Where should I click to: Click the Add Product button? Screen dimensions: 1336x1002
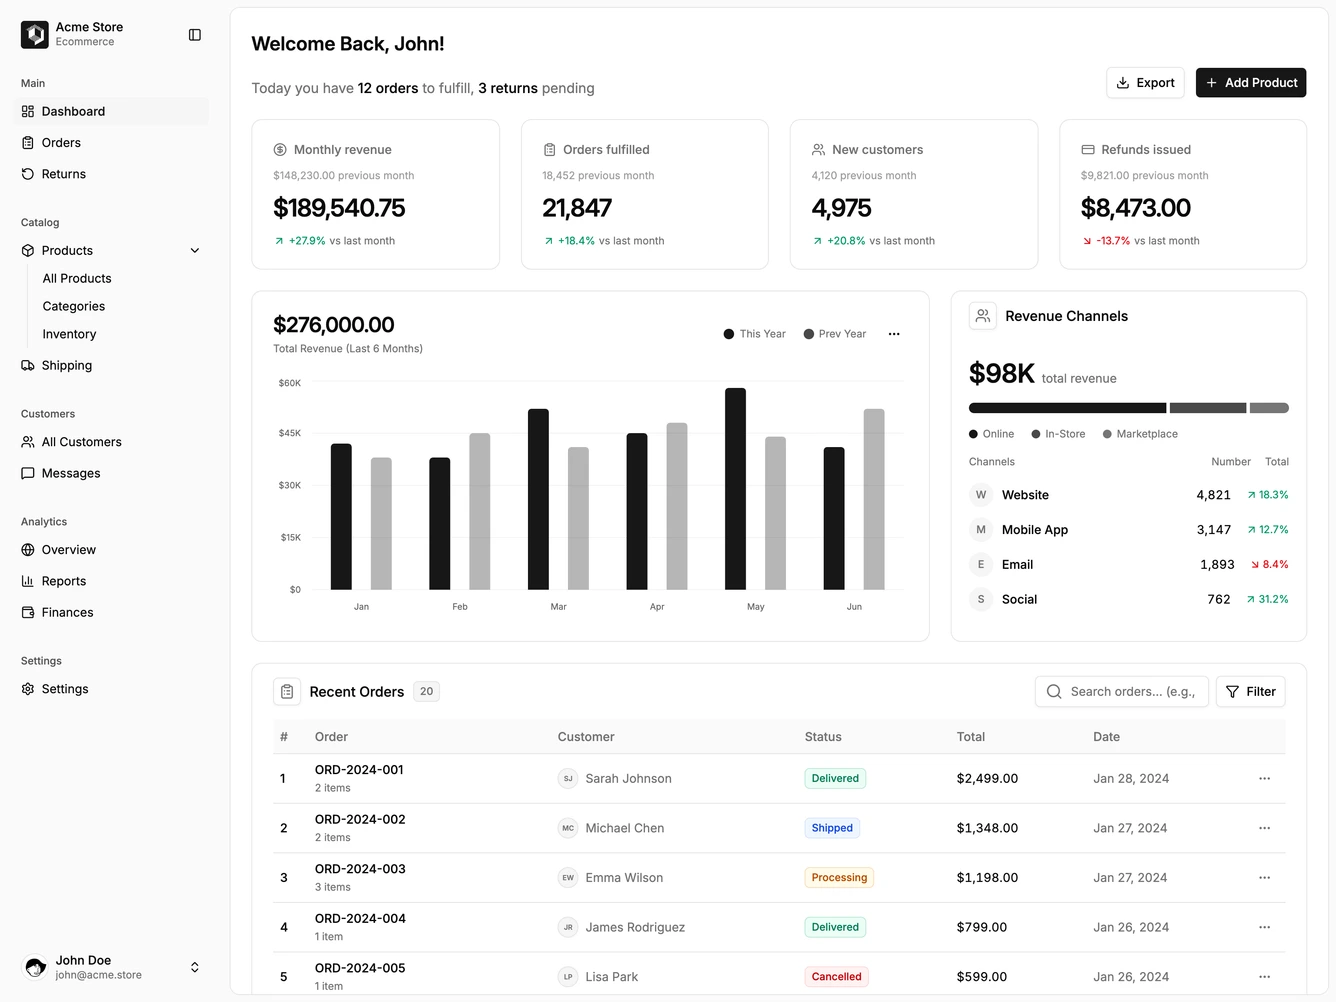(1251, 83)
